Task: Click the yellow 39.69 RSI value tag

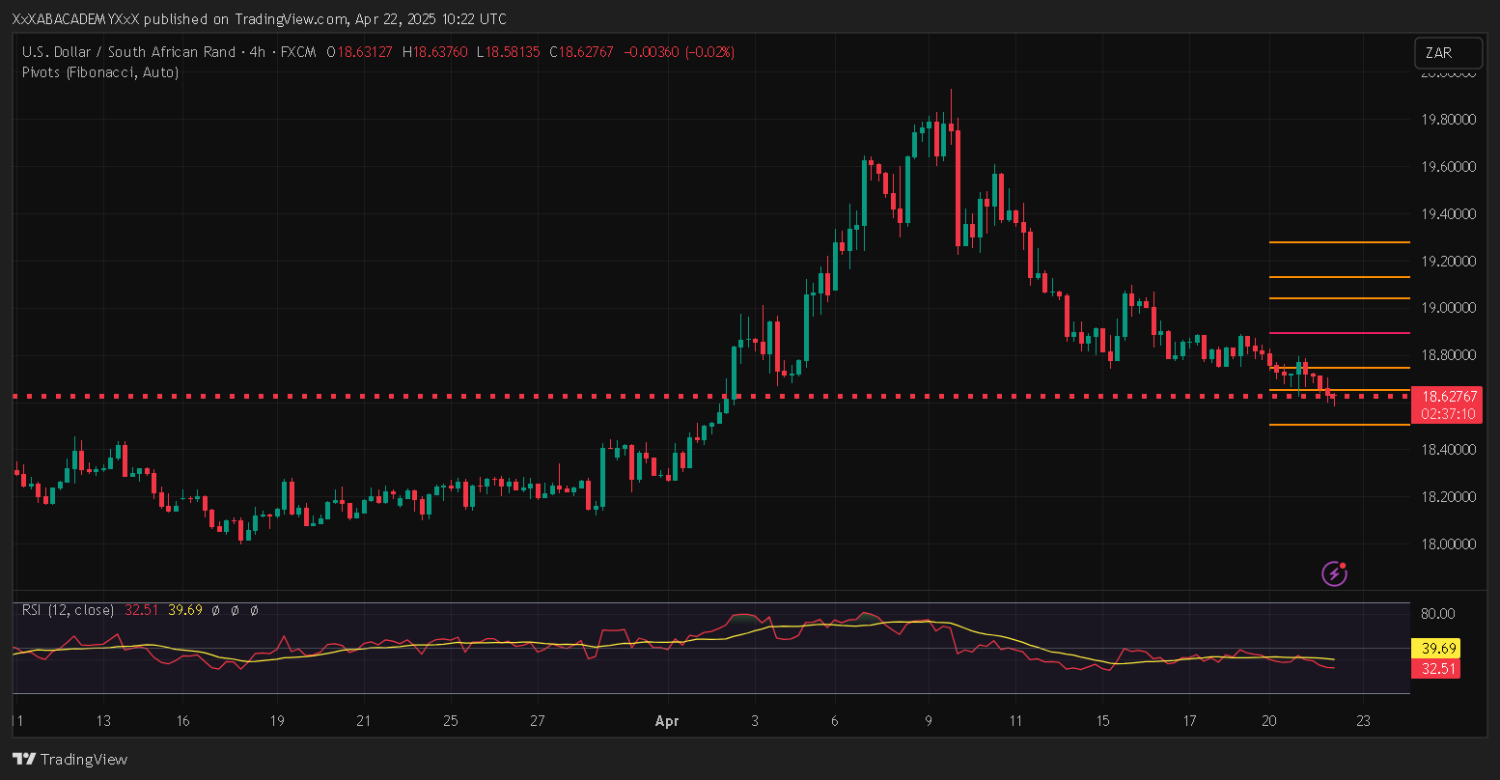Action: click(1435, 648)
